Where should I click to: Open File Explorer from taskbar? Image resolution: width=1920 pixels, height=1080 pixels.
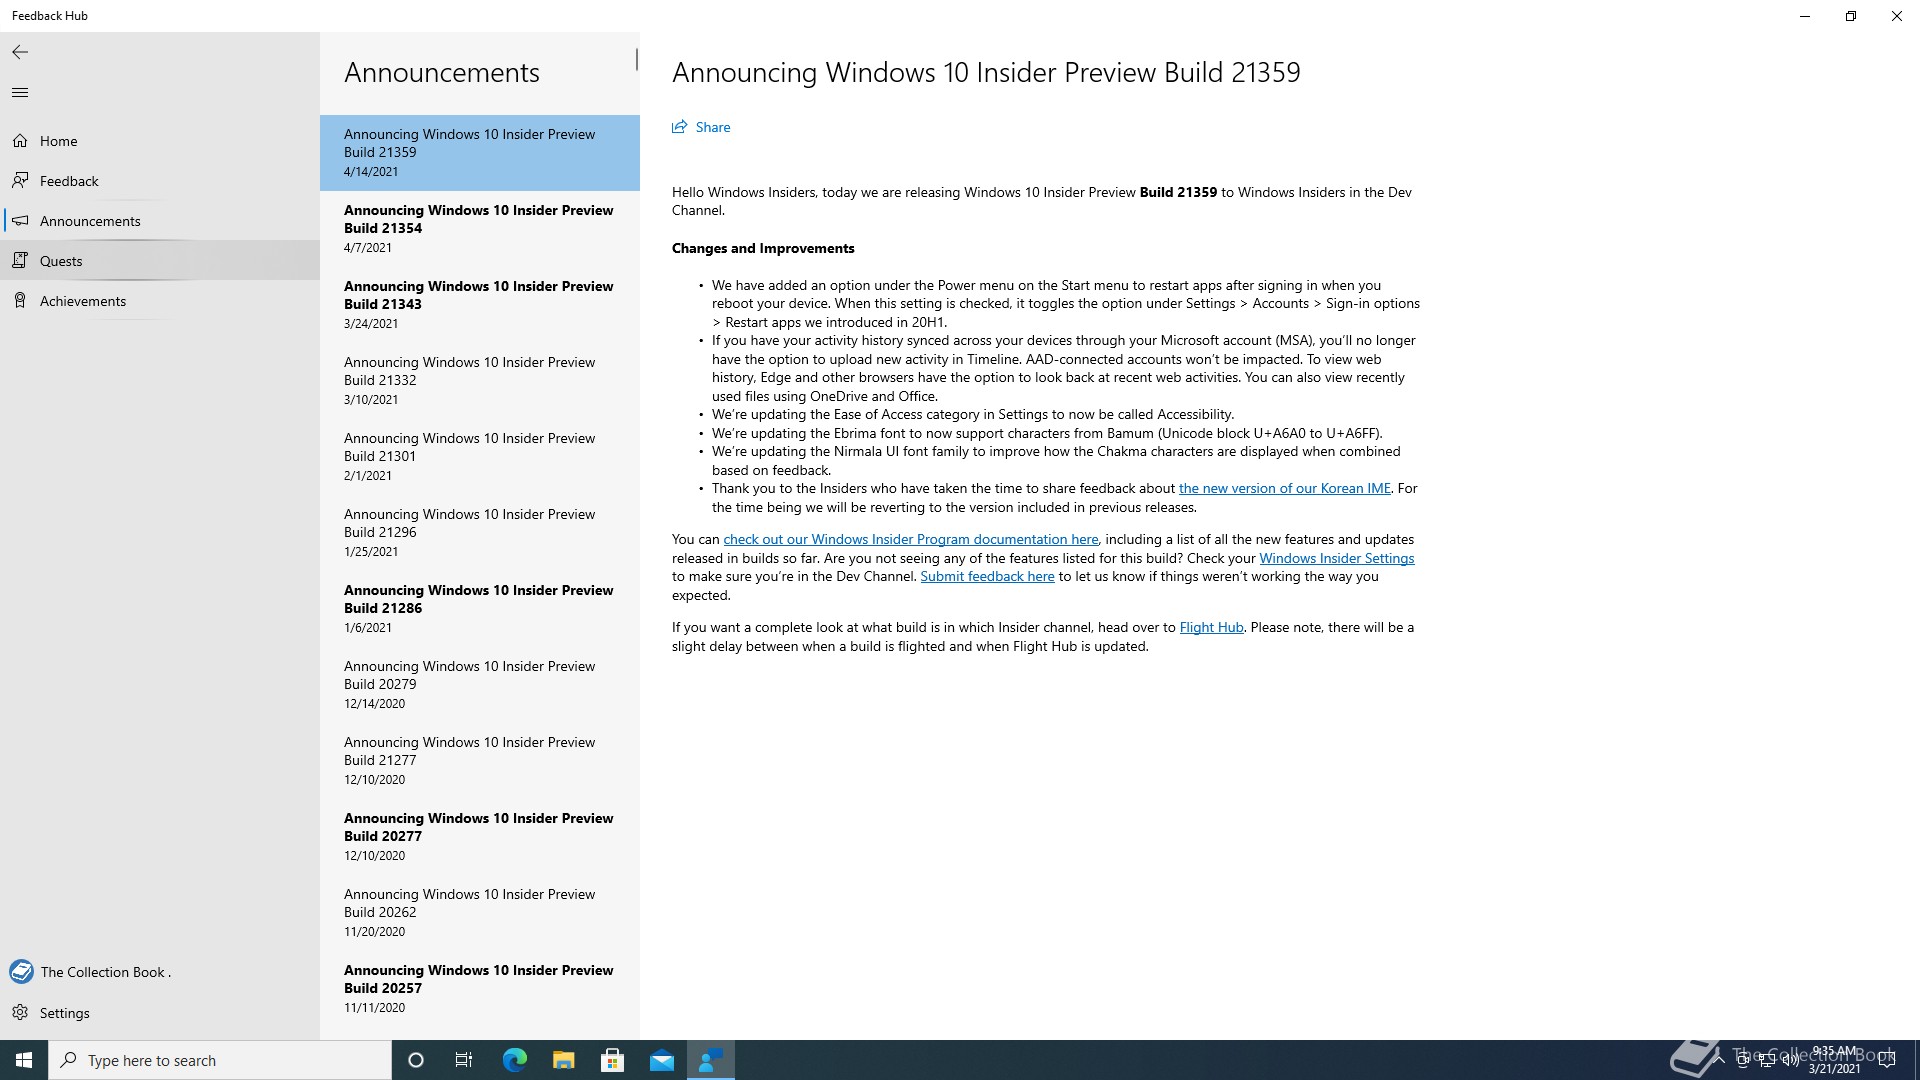563,1060
